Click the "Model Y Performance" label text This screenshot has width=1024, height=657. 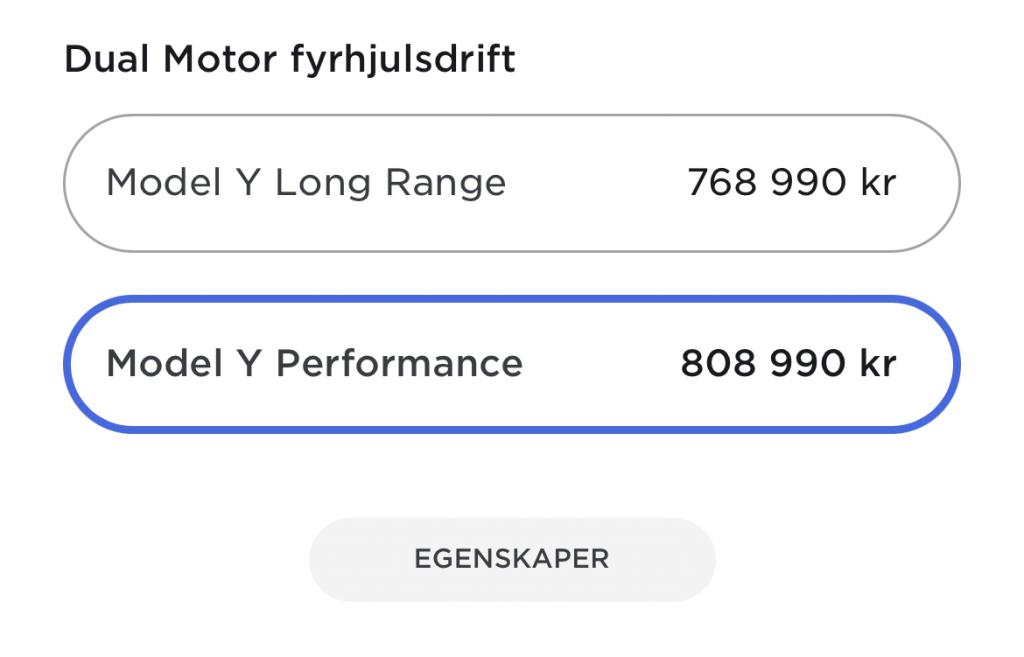click(314, 363)
